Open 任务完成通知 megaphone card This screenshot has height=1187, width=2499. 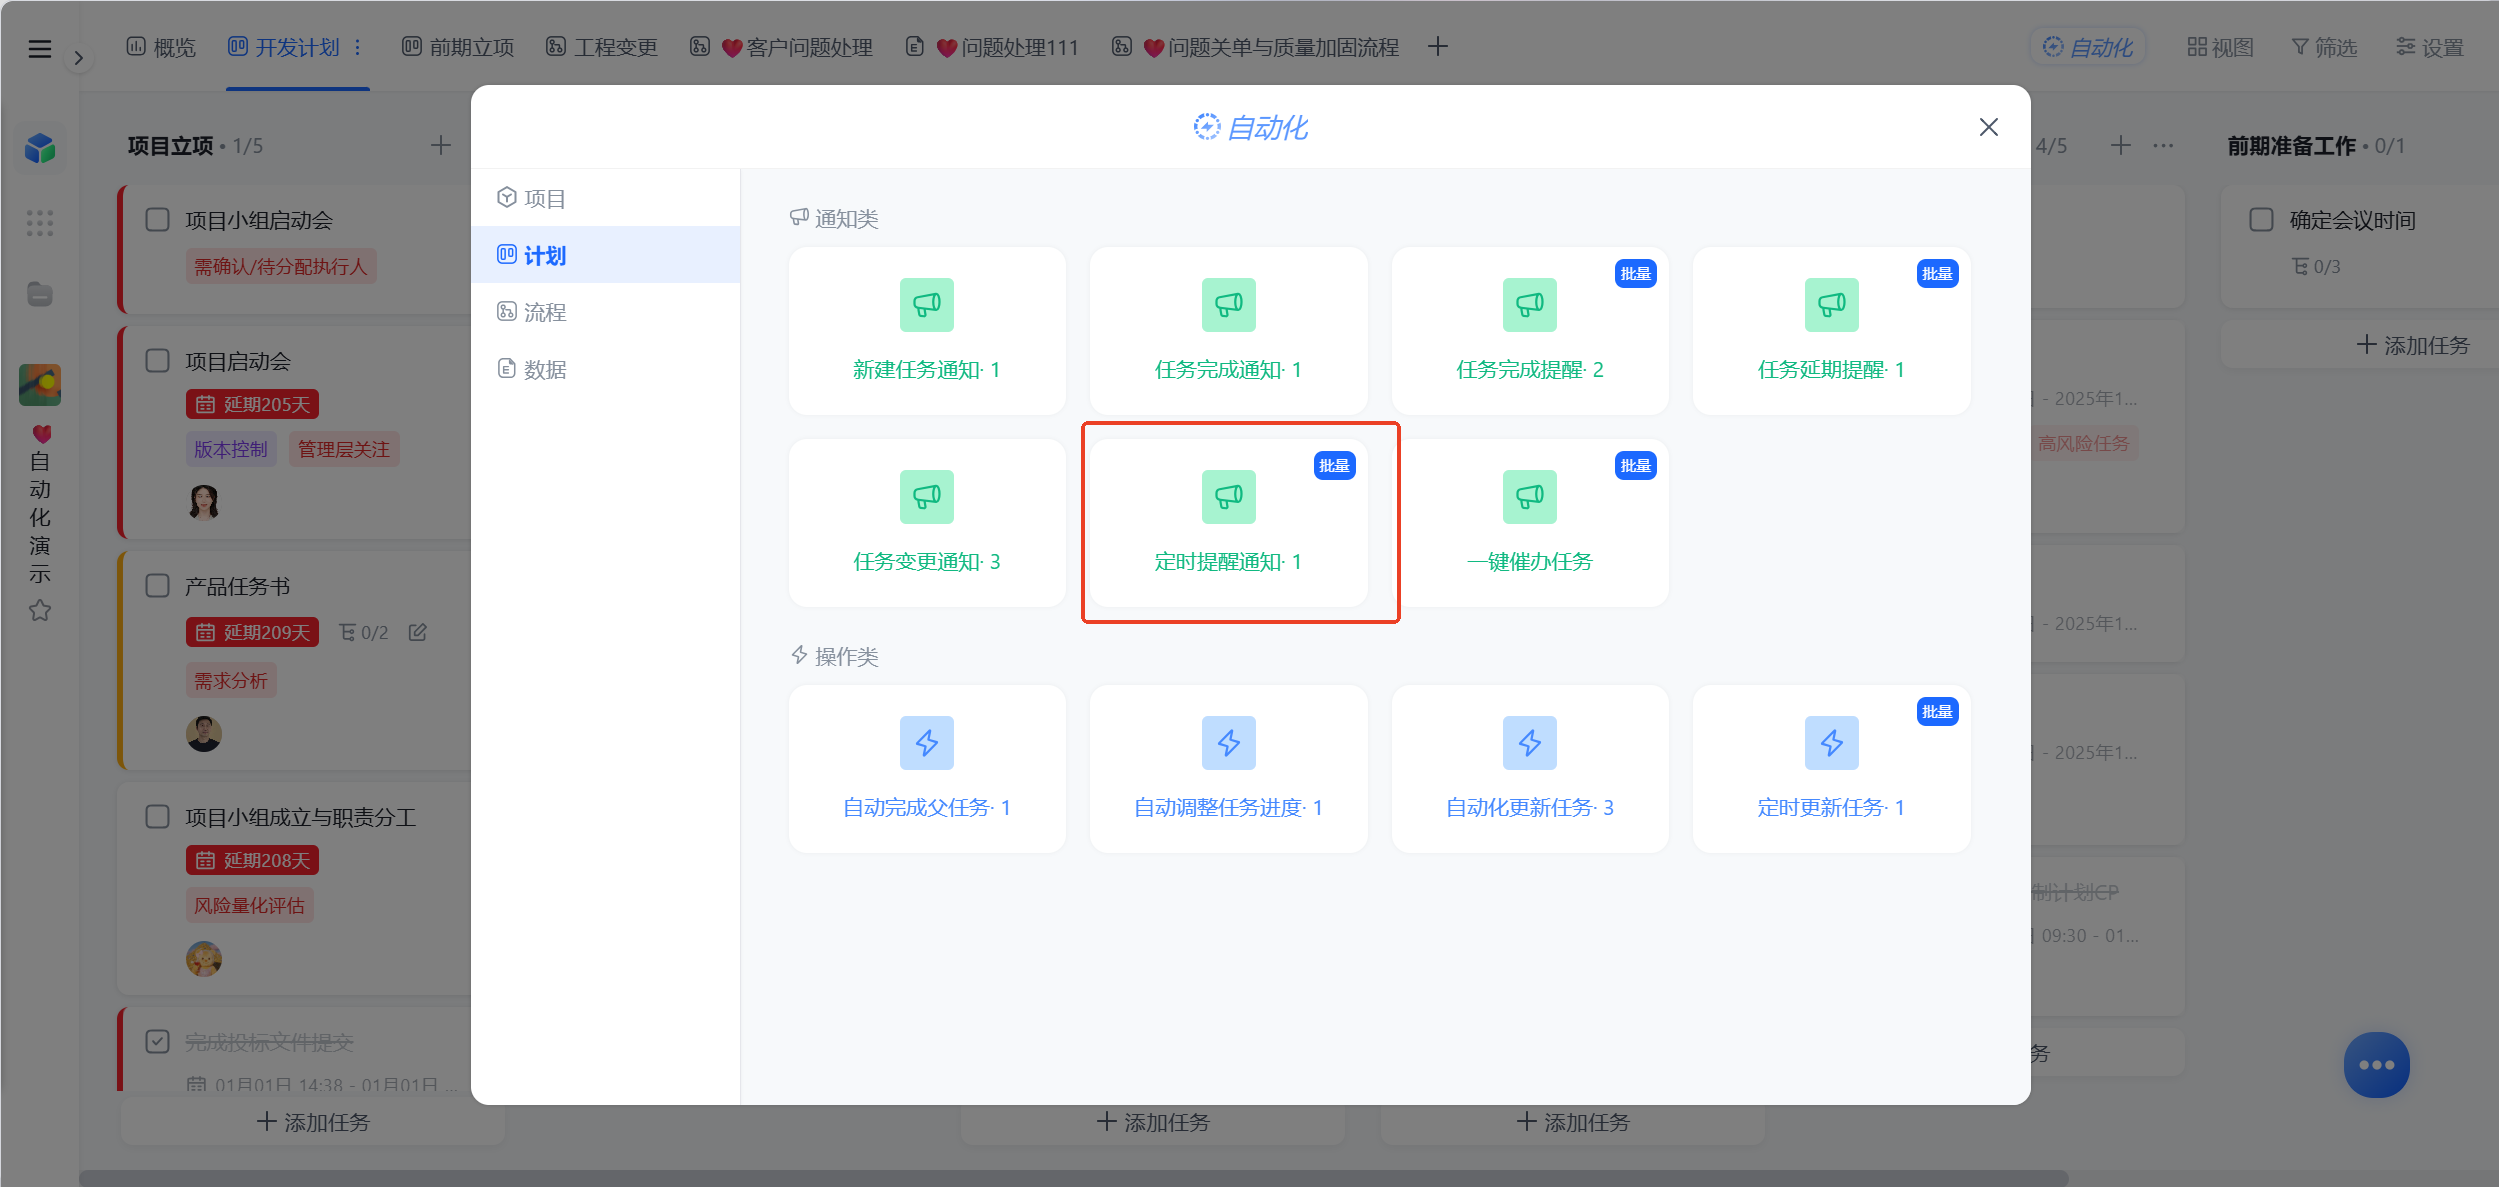1229,331
